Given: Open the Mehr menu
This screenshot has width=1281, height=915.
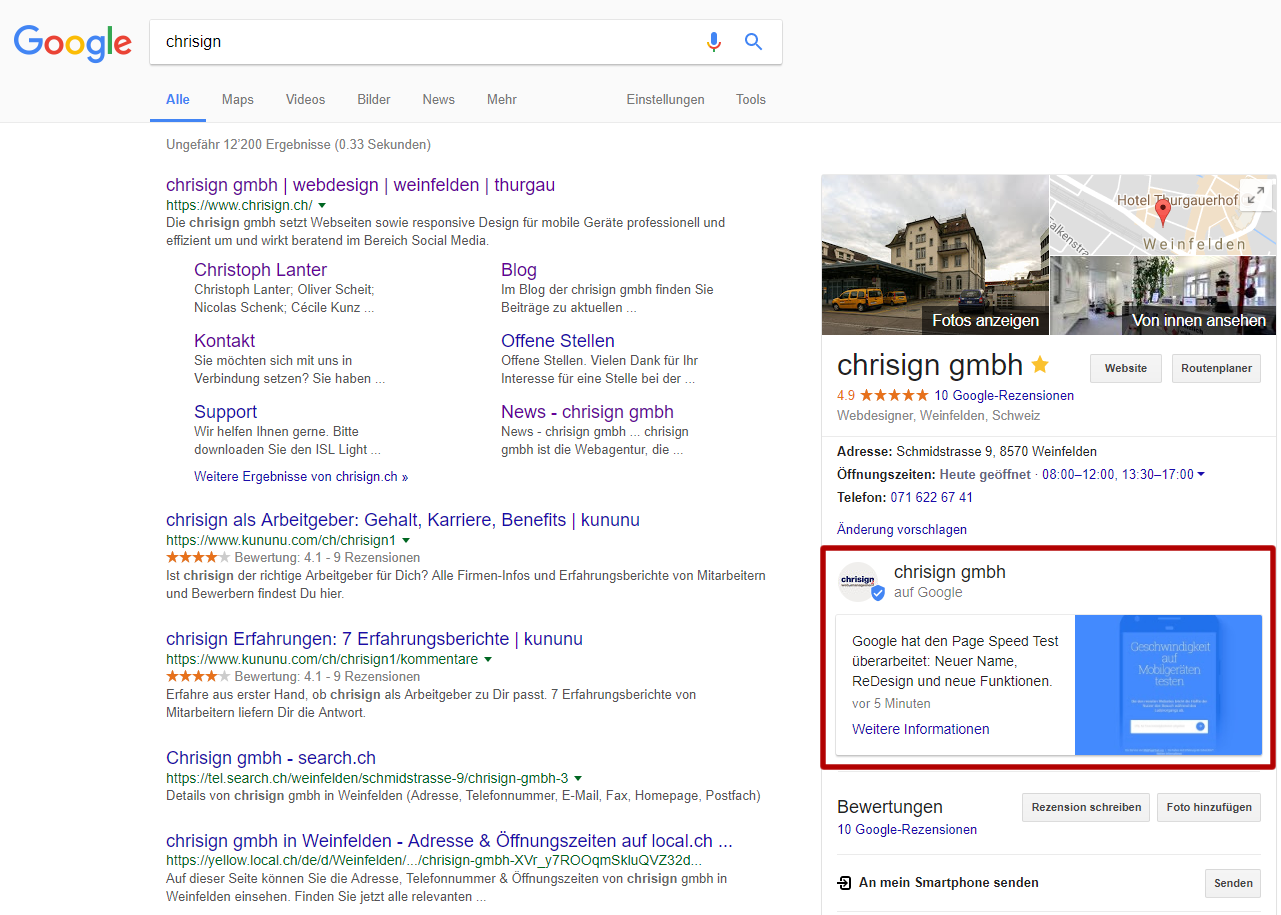Looking at the screenshot, I should [x=502, y=99].
